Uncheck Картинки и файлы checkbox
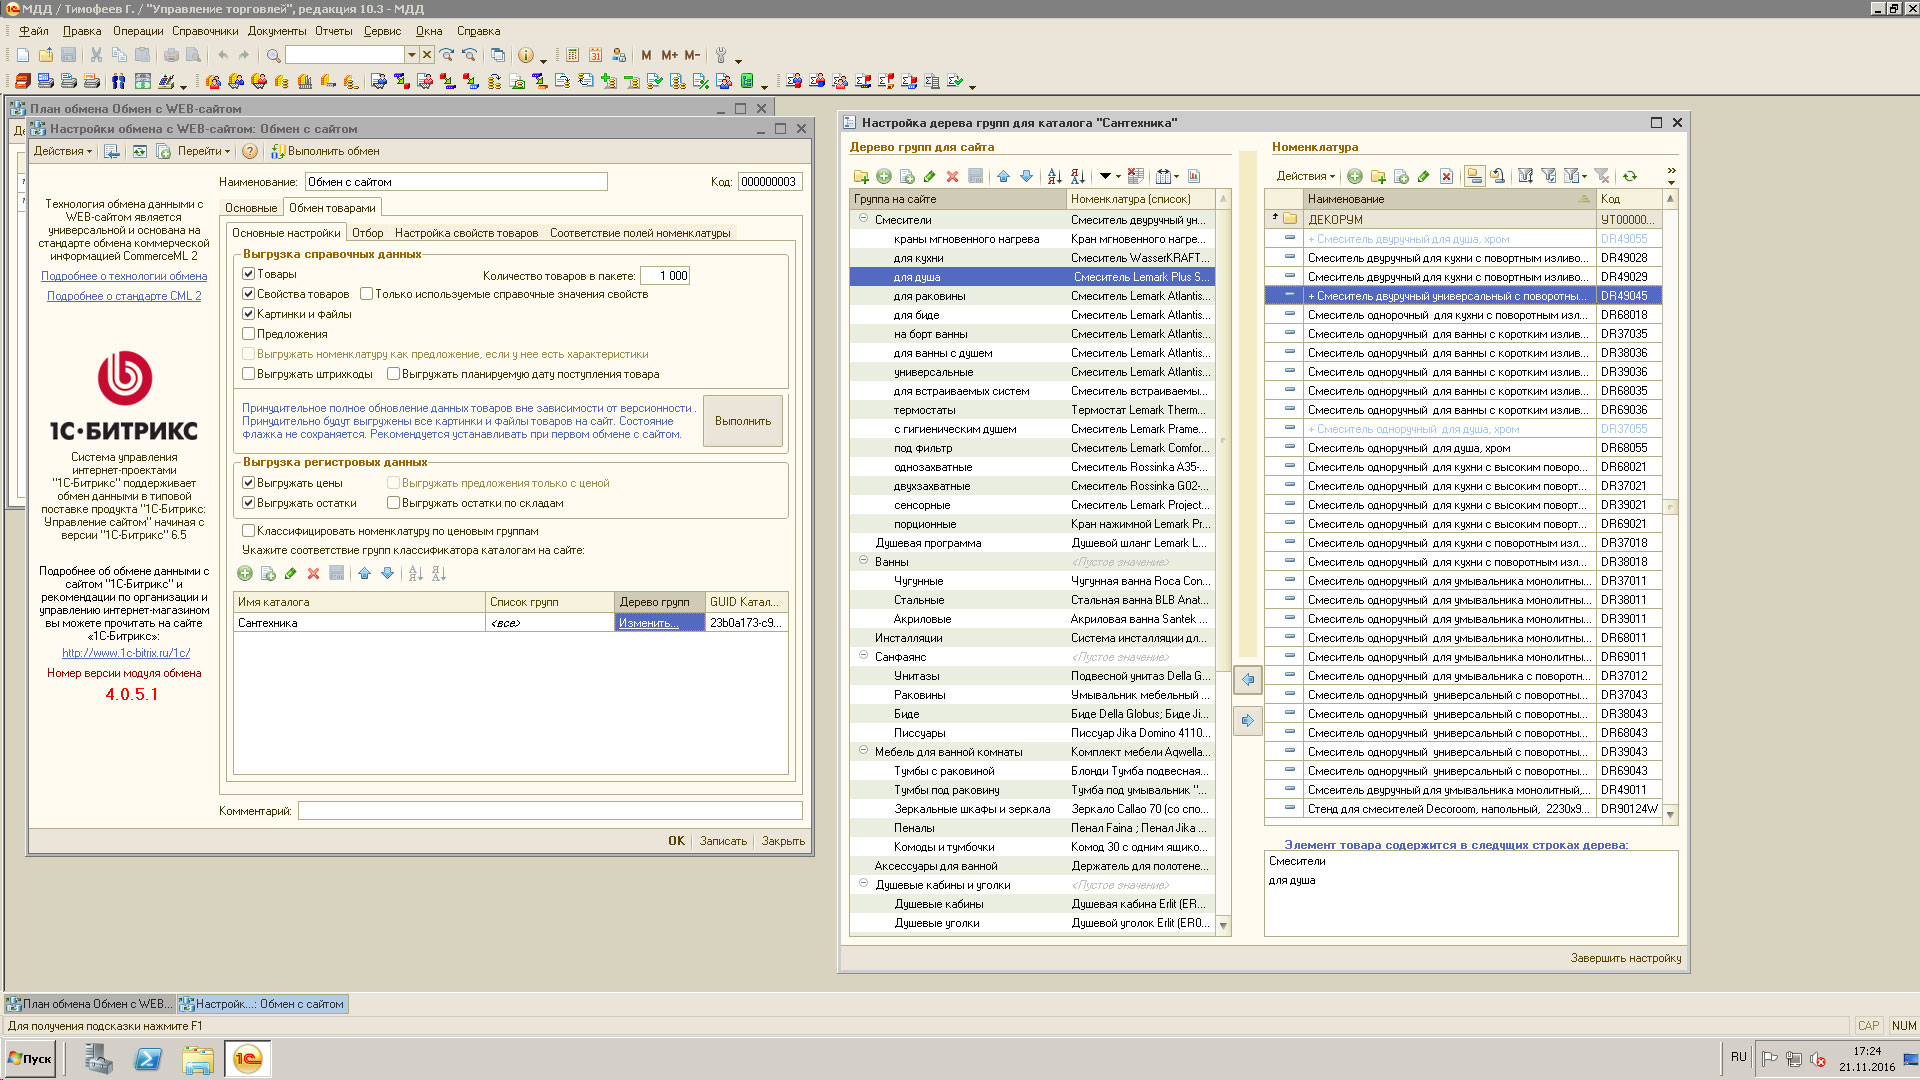This screenshot has height=1080, width=1920. [x=249, y=314]
